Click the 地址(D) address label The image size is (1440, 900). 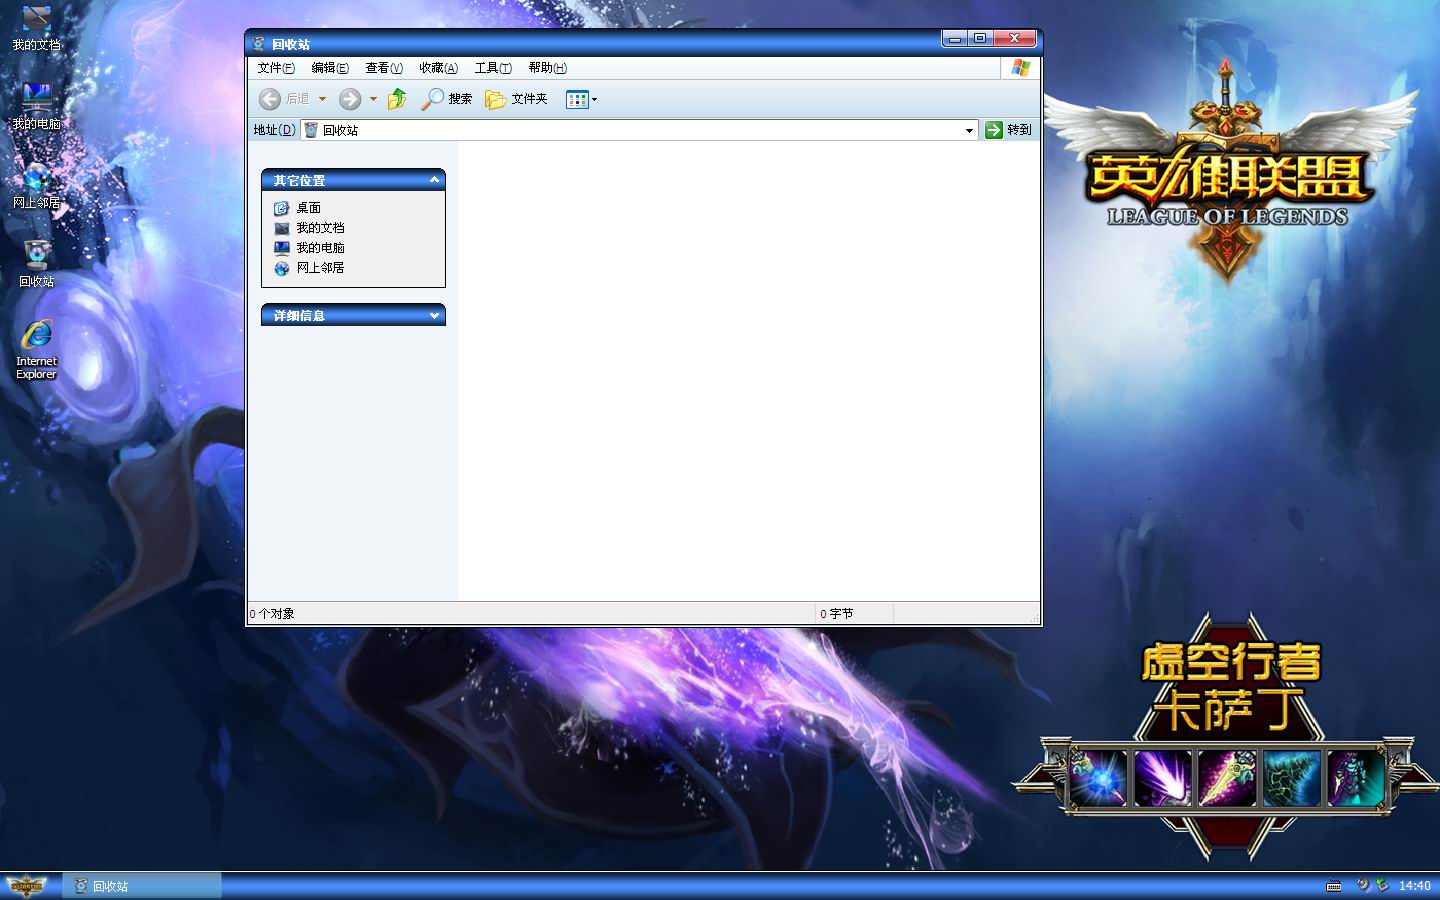[274, 130]
